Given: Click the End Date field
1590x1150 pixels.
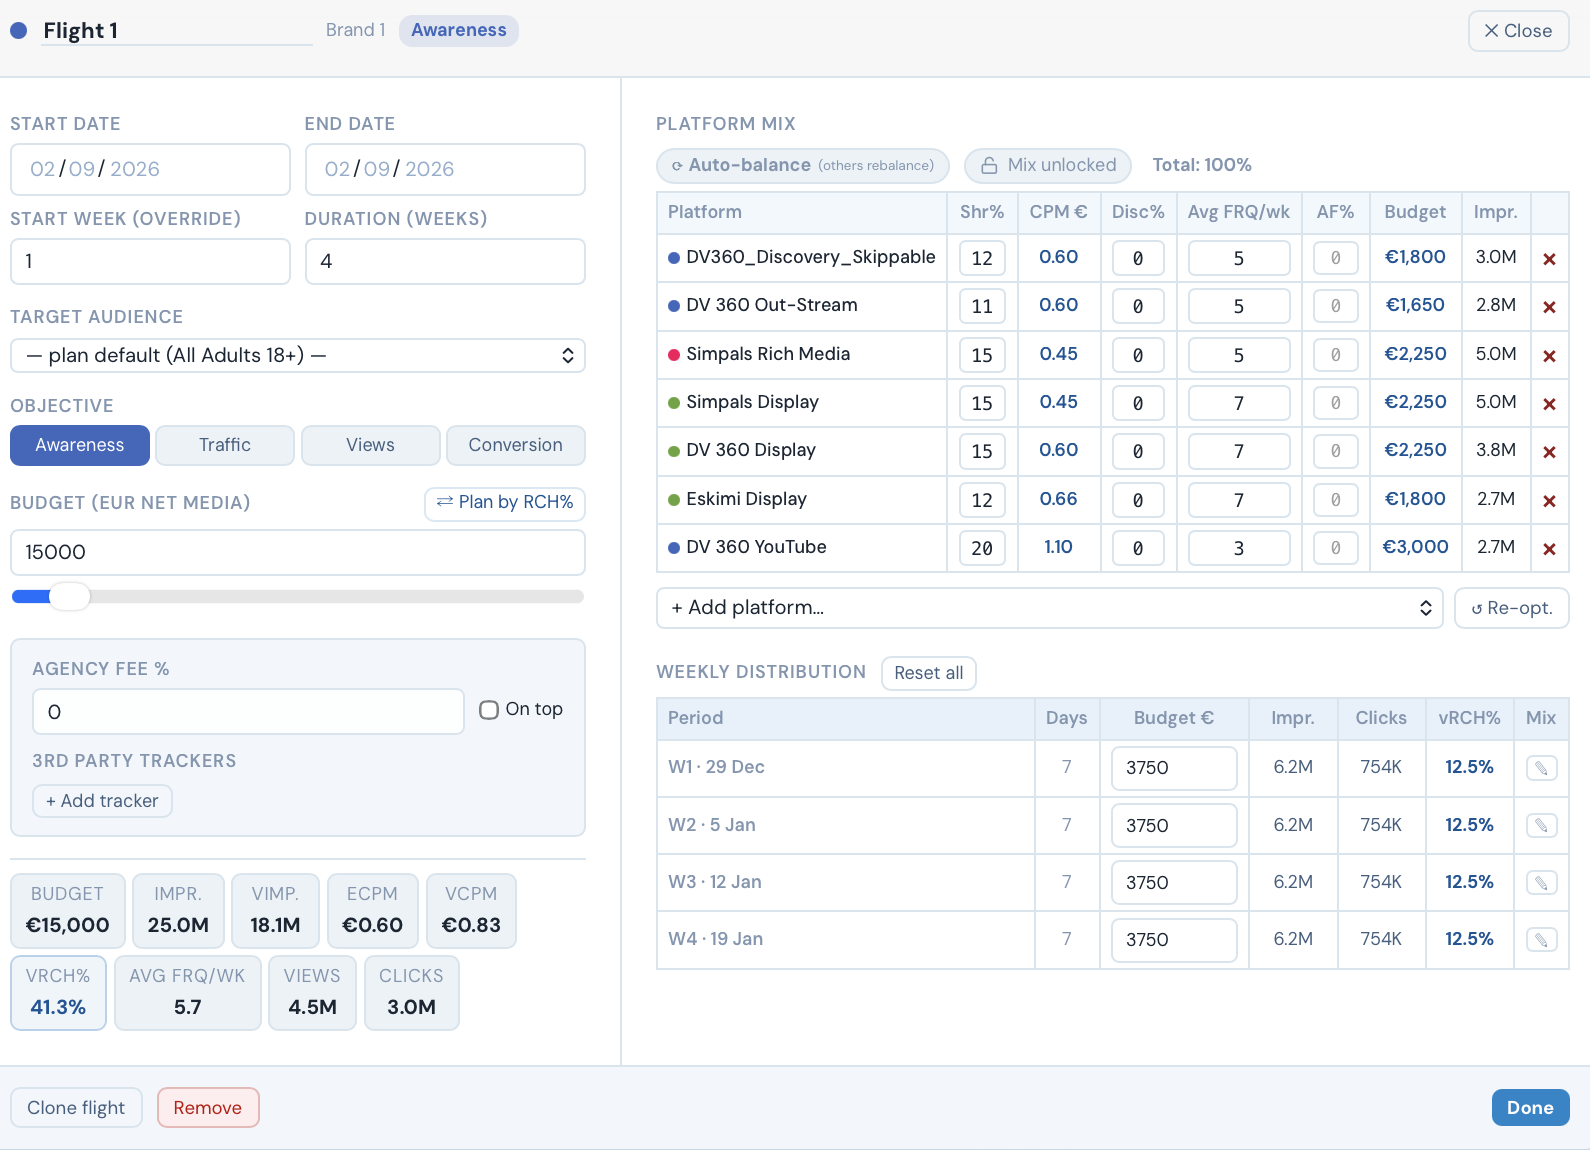Looking at the screenshot, I should [445, 169].
